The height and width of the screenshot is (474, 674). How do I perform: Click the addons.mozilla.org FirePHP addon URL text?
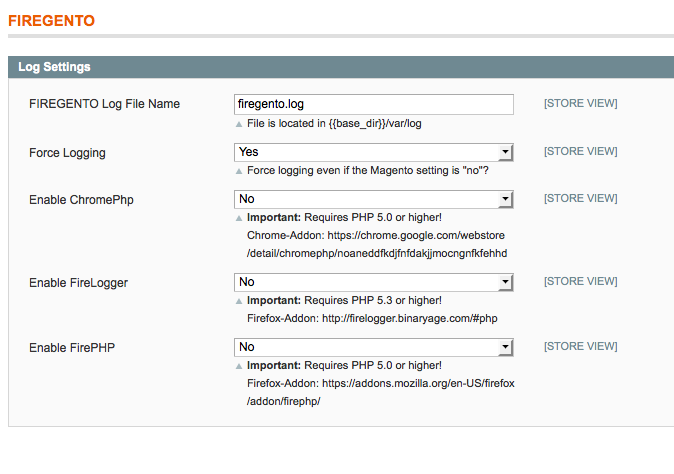(381, 392)
